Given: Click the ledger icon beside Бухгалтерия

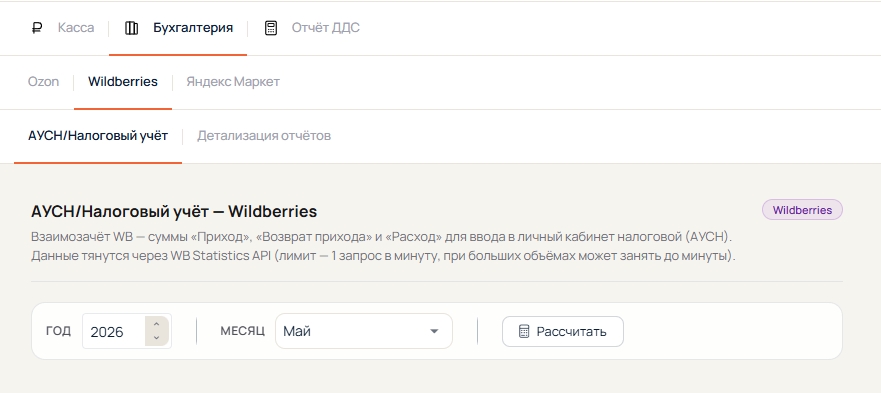Looking at the screenshot, I should 131,28.
